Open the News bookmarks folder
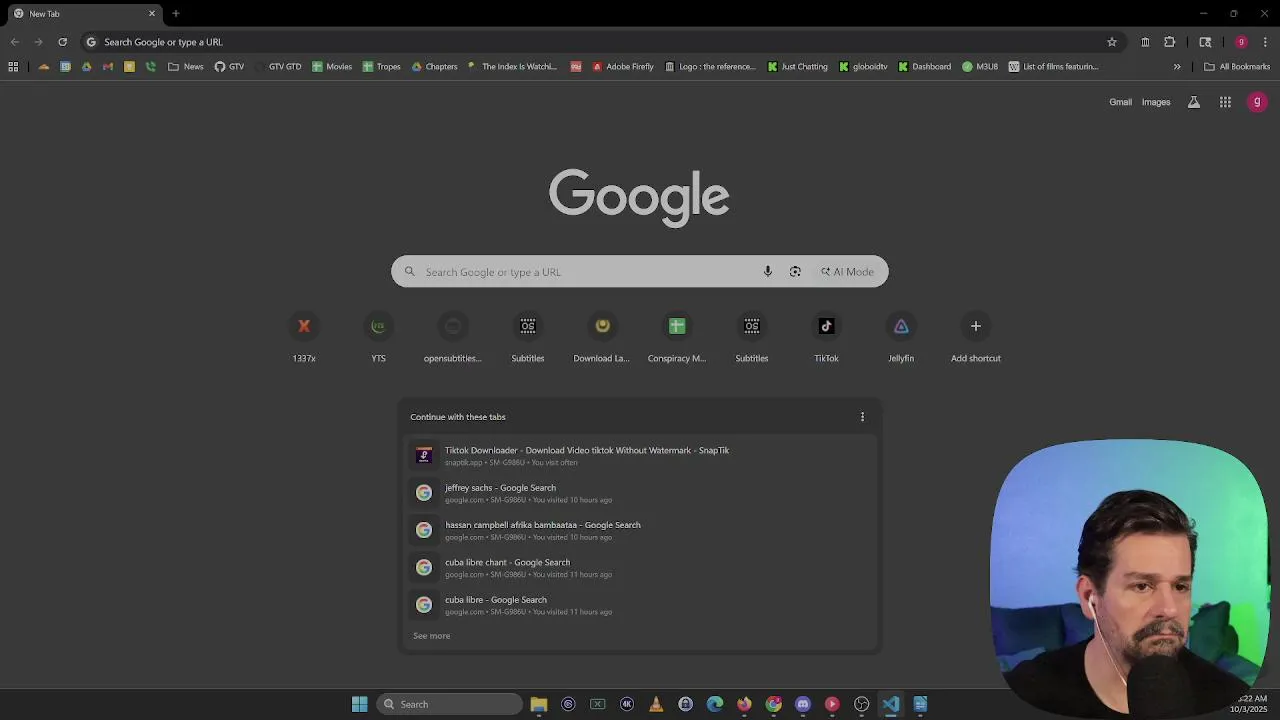Viewport: 1280px width, 720px height. pos(186,67)
